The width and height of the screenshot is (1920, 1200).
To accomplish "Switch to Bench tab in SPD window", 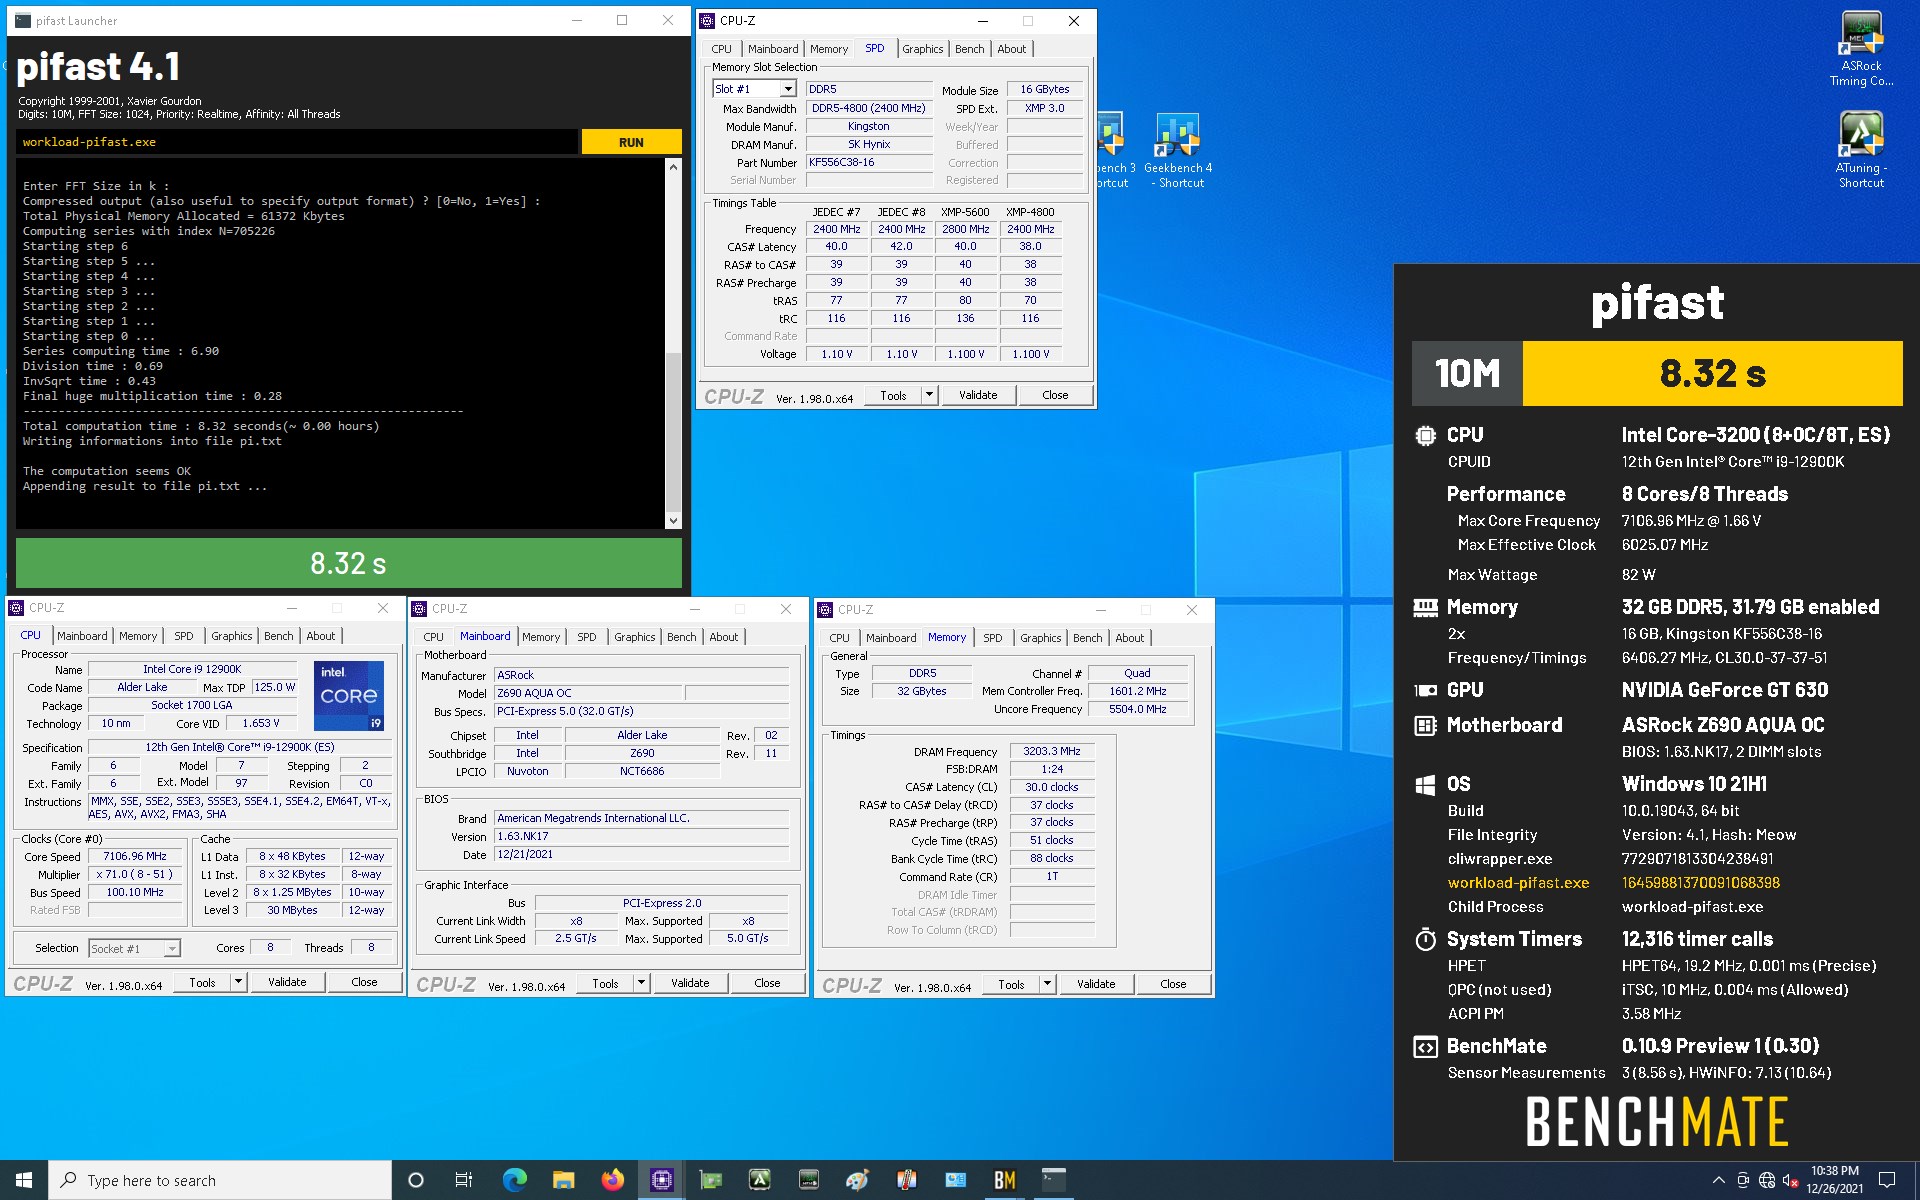I will [x=969, y=49].
